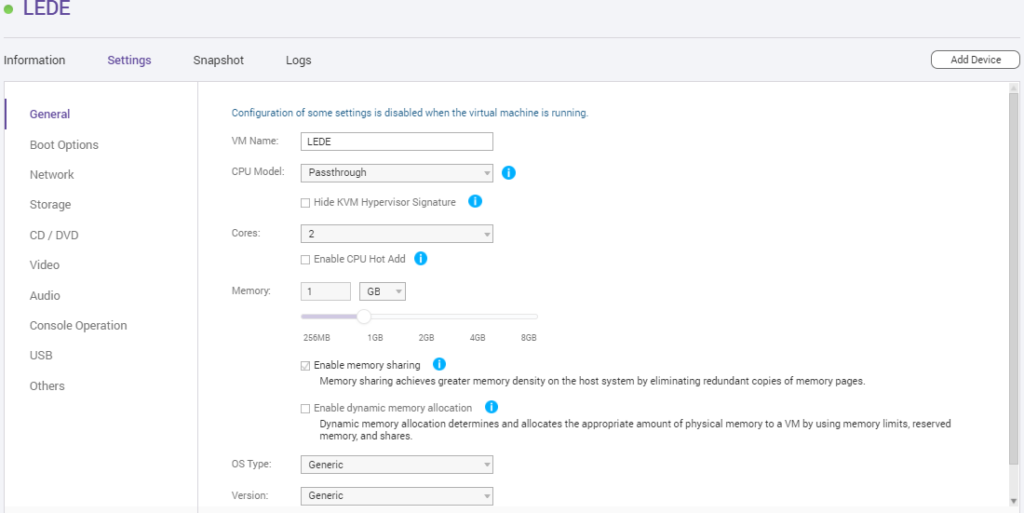Click info icon beside Enable memory sharing
The width and height of the screenshot is (1024, 513).
440,364
